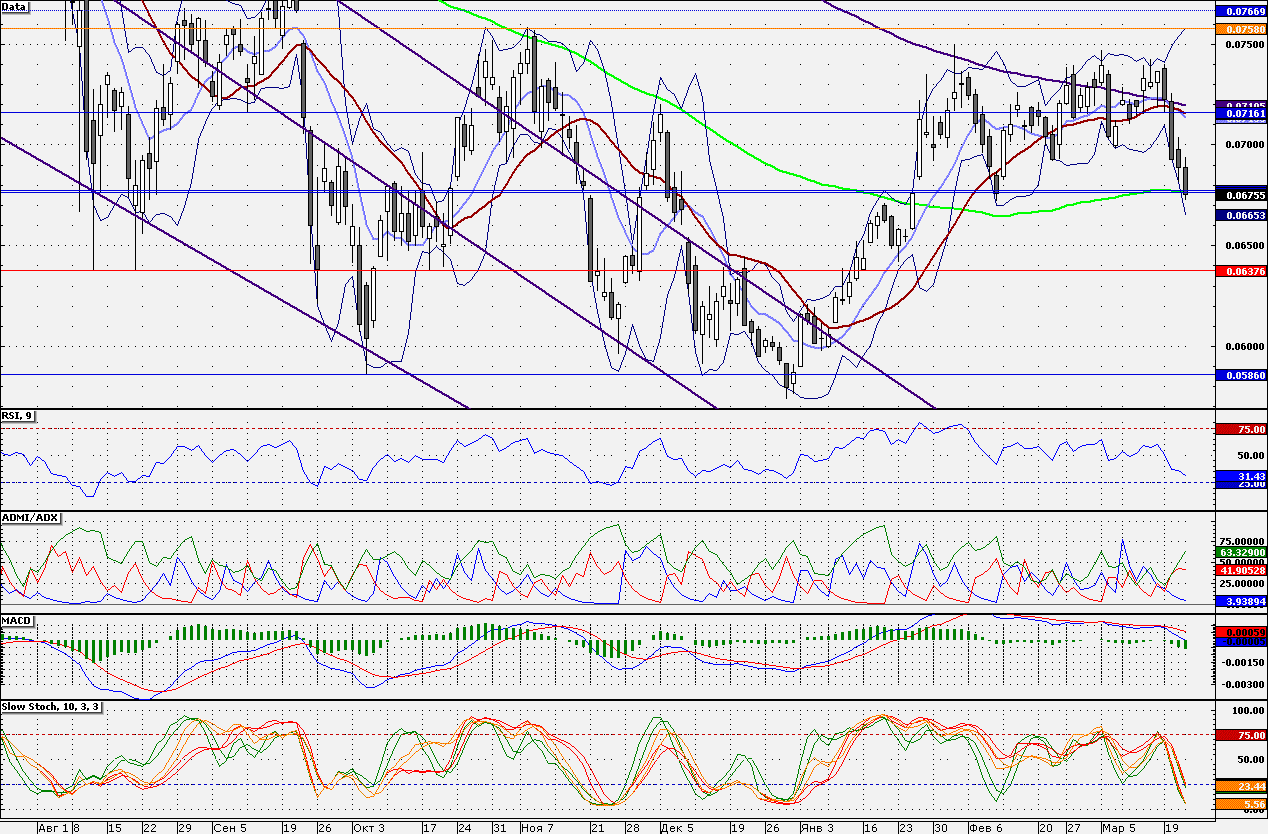The height and width of the screenshot is (834, 1268).
Task: Click the Мар 5 date label
Action: 1117,827
